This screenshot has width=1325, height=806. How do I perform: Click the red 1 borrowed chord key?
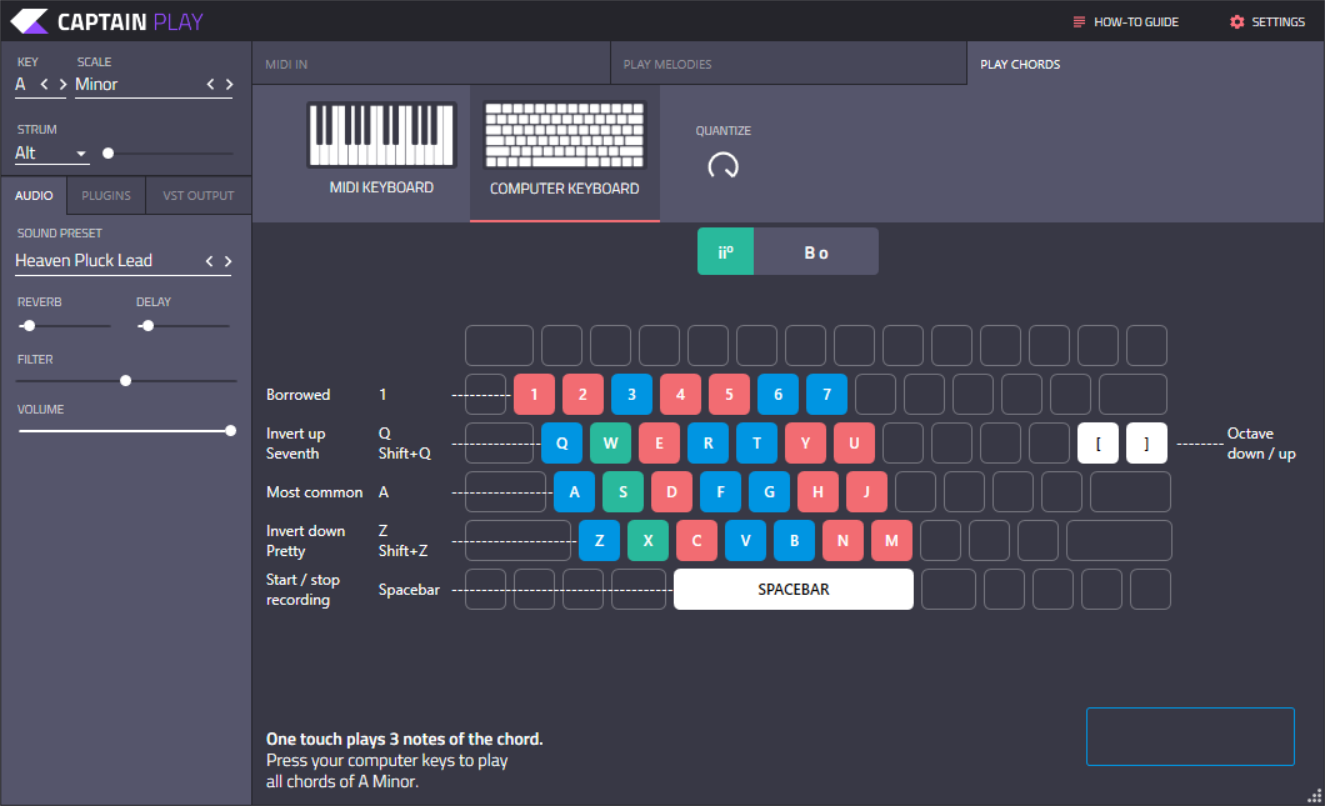coord(534,394)
